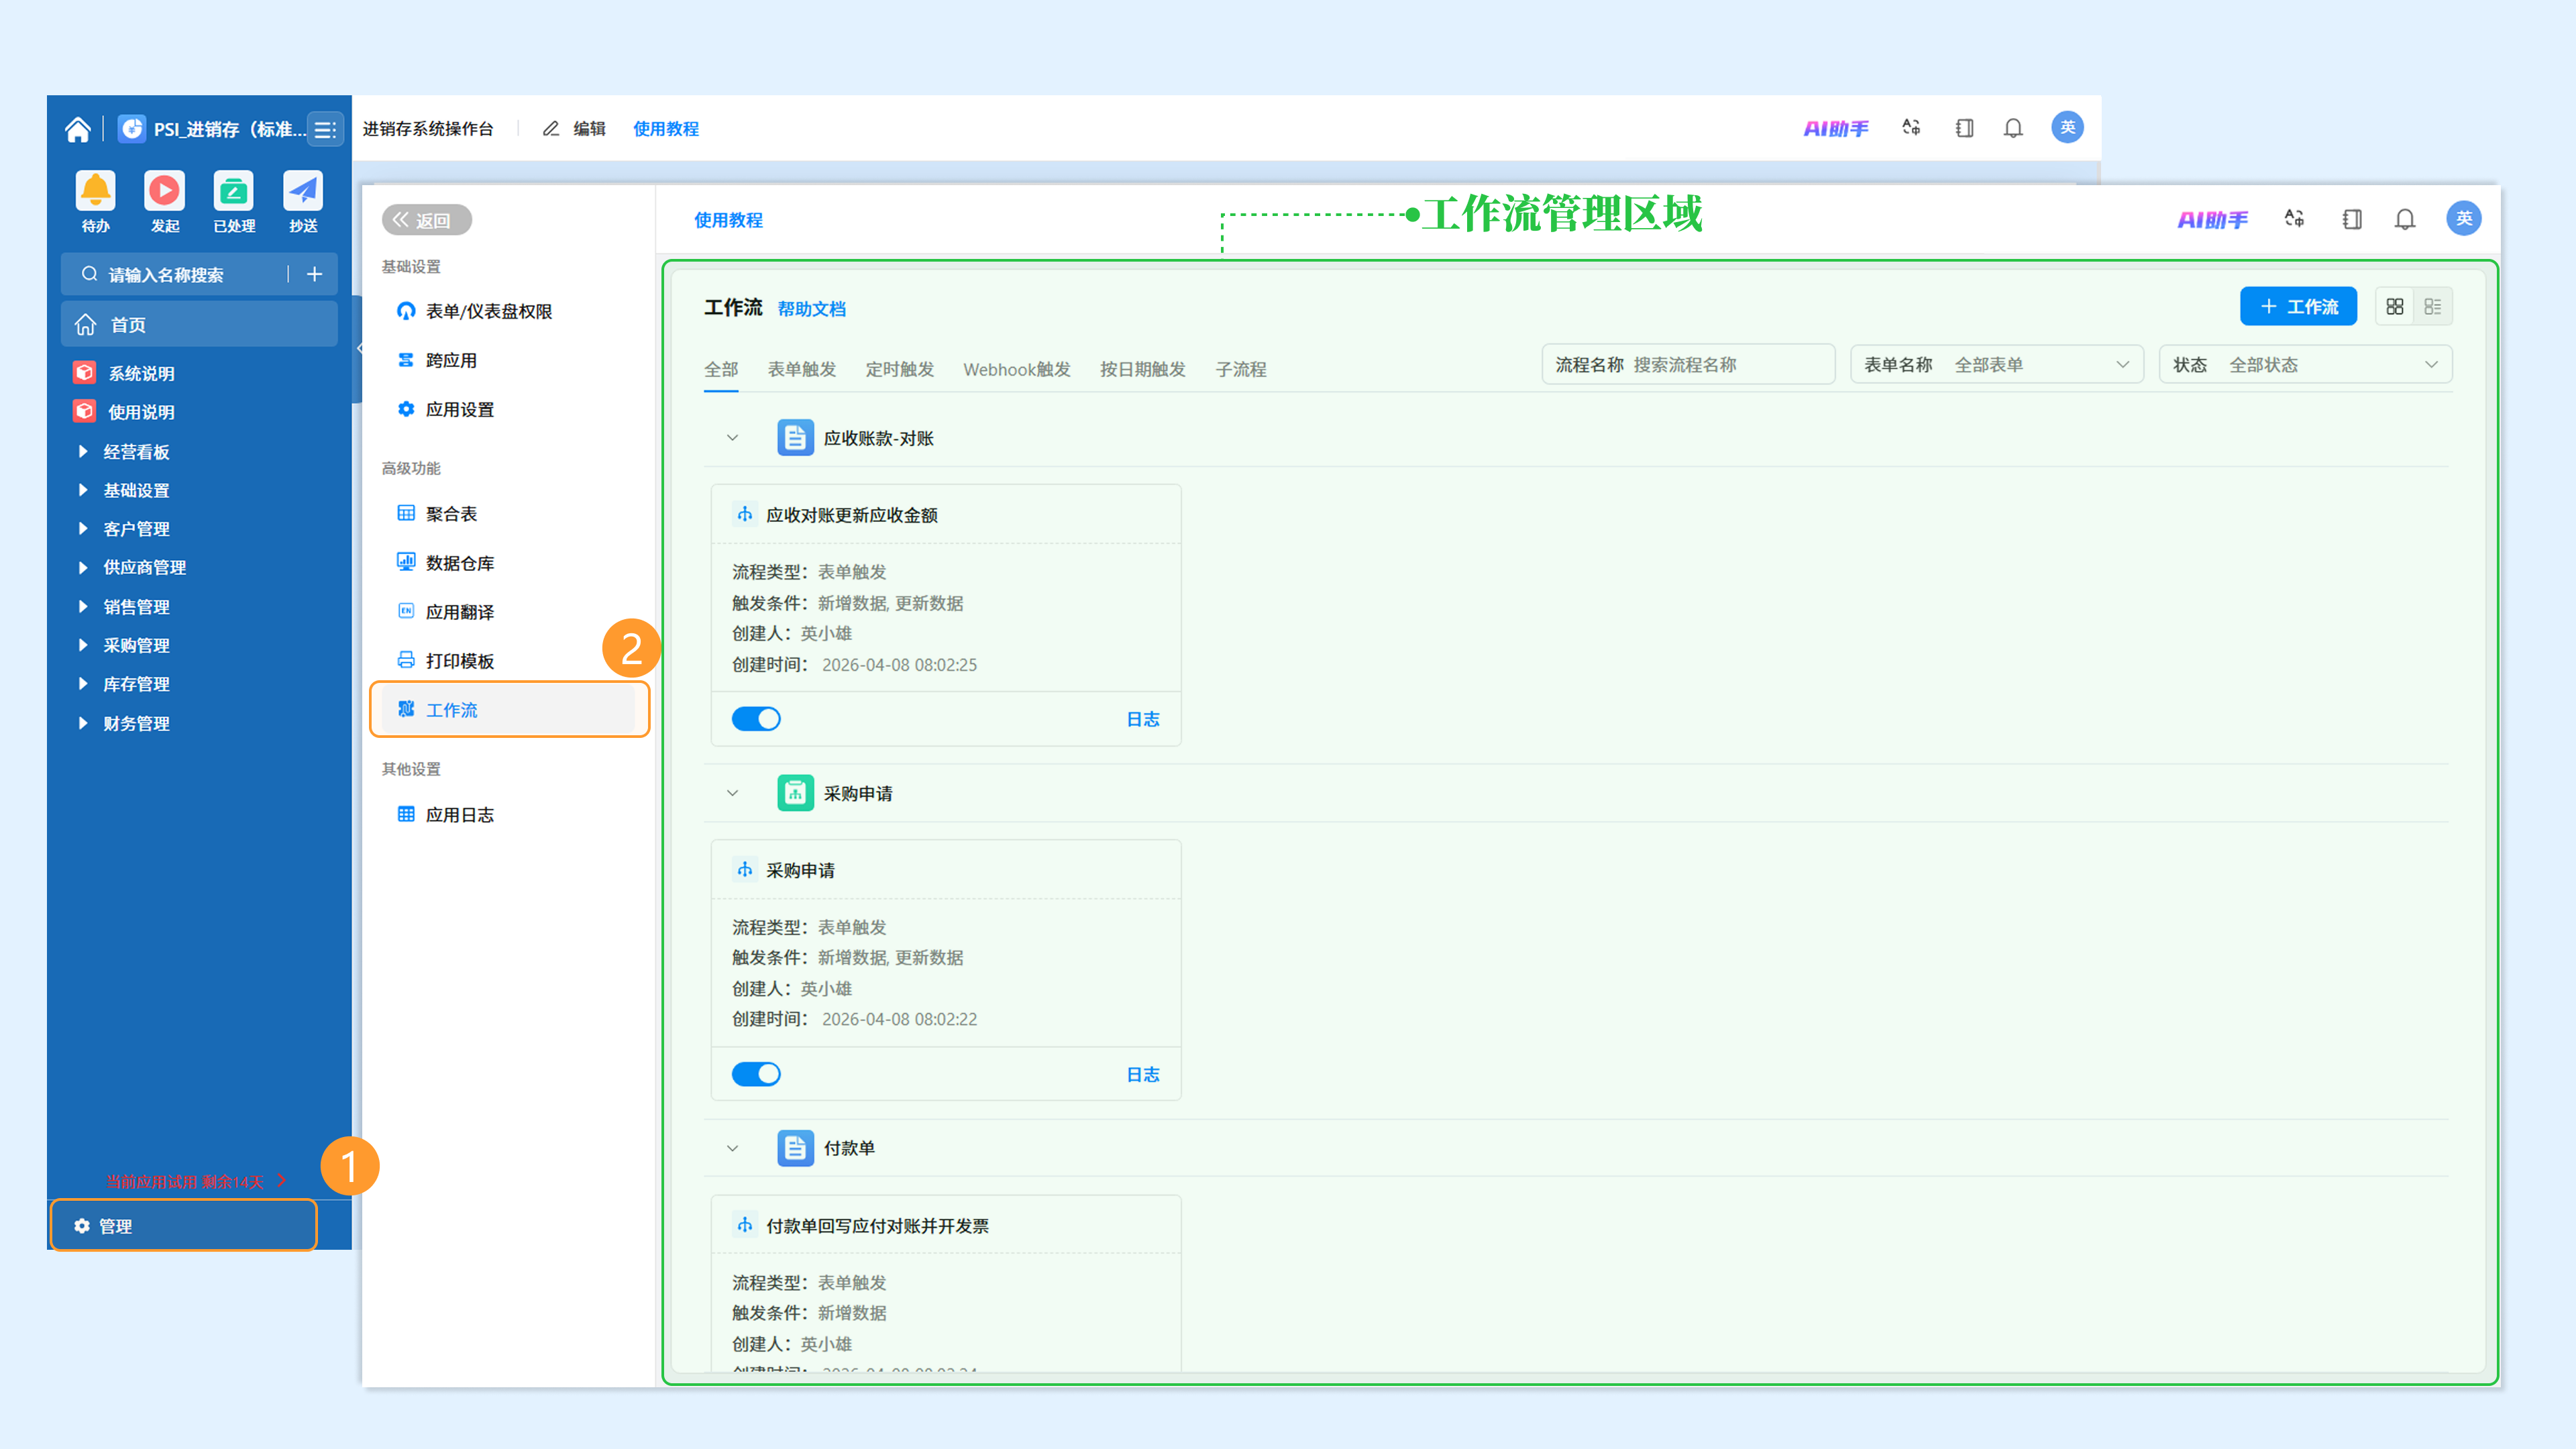Click the home icon in blue sidebar header
The height and width of the screenshot is (1449, 2576).
[77, 129]
